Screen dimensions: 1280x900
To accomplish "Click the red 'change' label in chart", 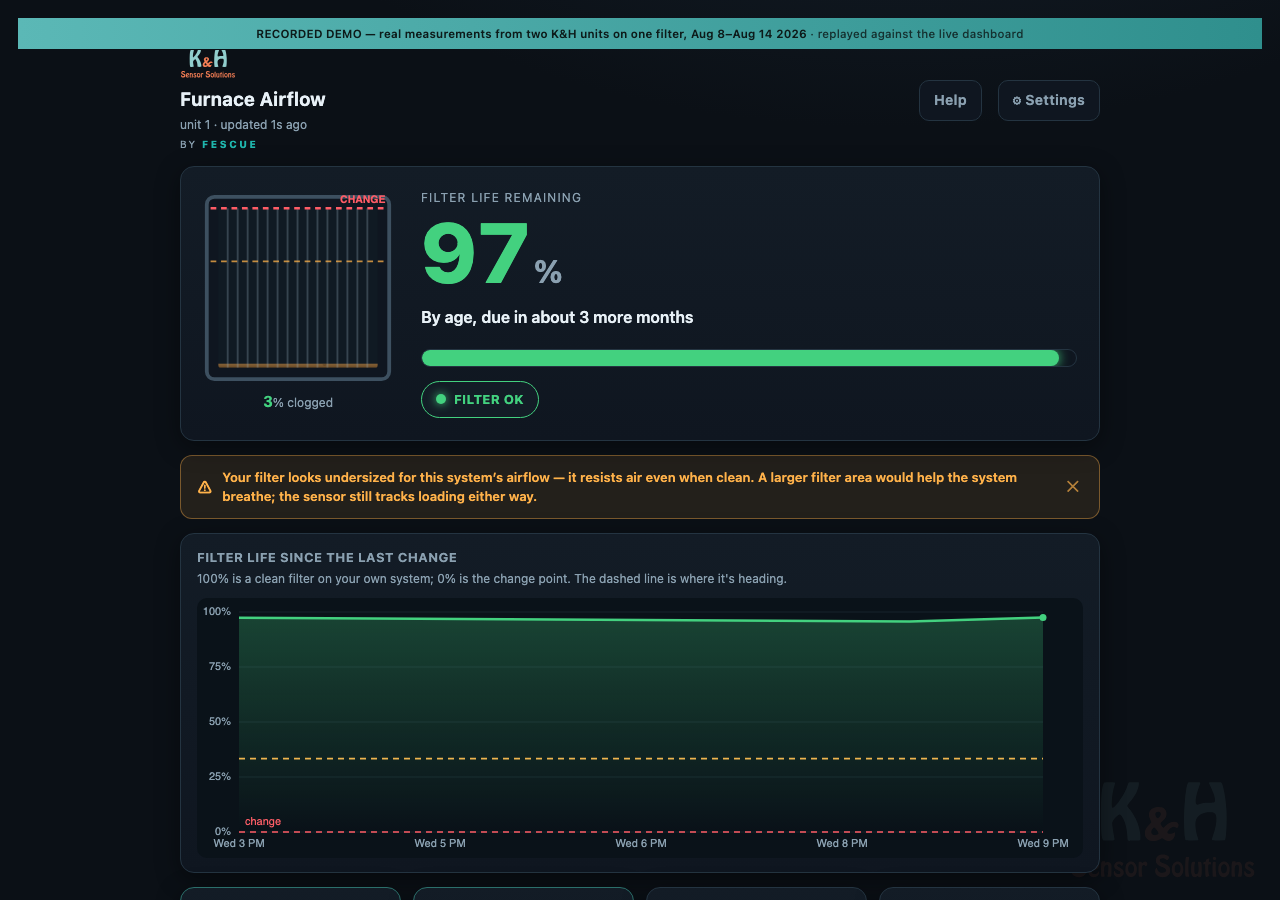I will pyautogui.click(x=263, y=822).
